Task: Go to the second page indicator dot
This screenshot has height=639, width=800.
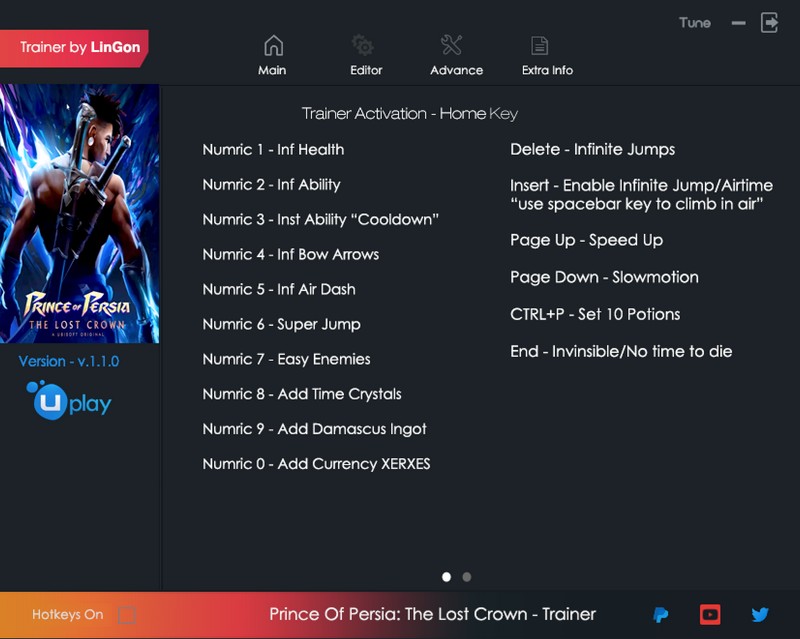Action: (x=466, y=577)
